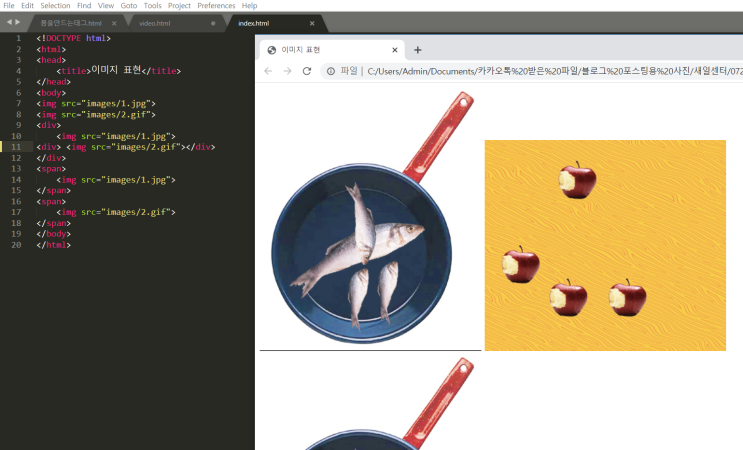Switch to the video.html tab
Screen dimensions: 743x450
coord(154,23)
